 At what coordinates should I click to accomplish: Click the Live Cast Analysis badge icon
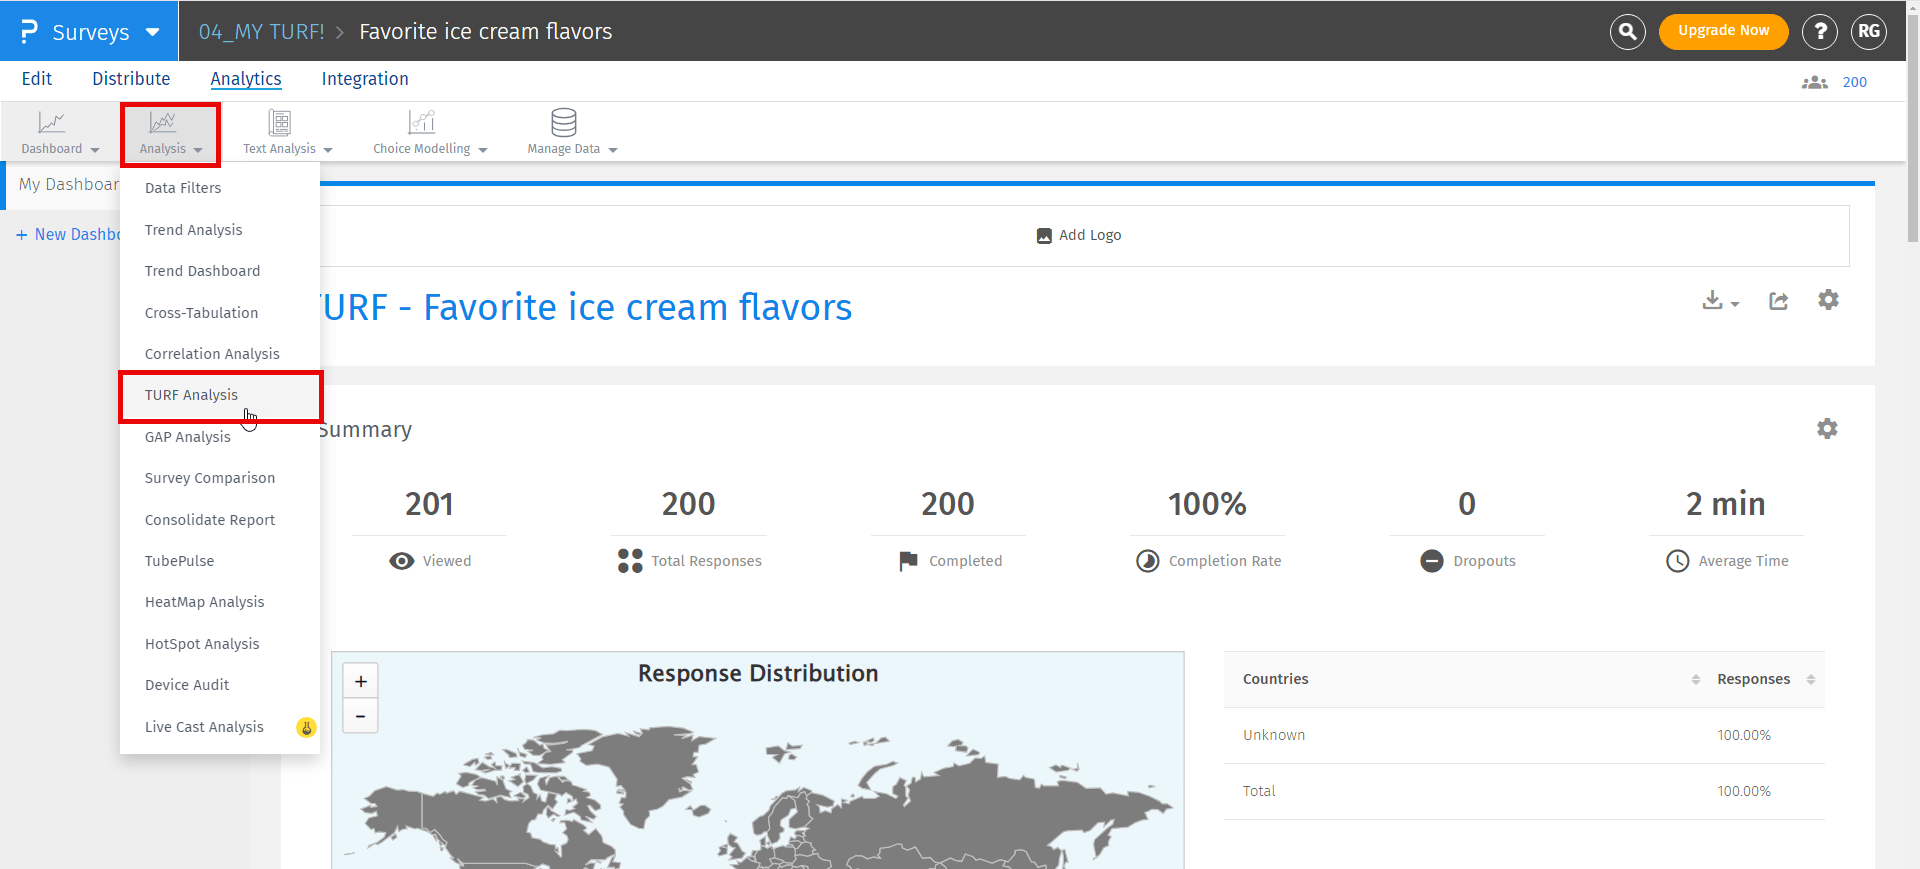tap(306, 728)
